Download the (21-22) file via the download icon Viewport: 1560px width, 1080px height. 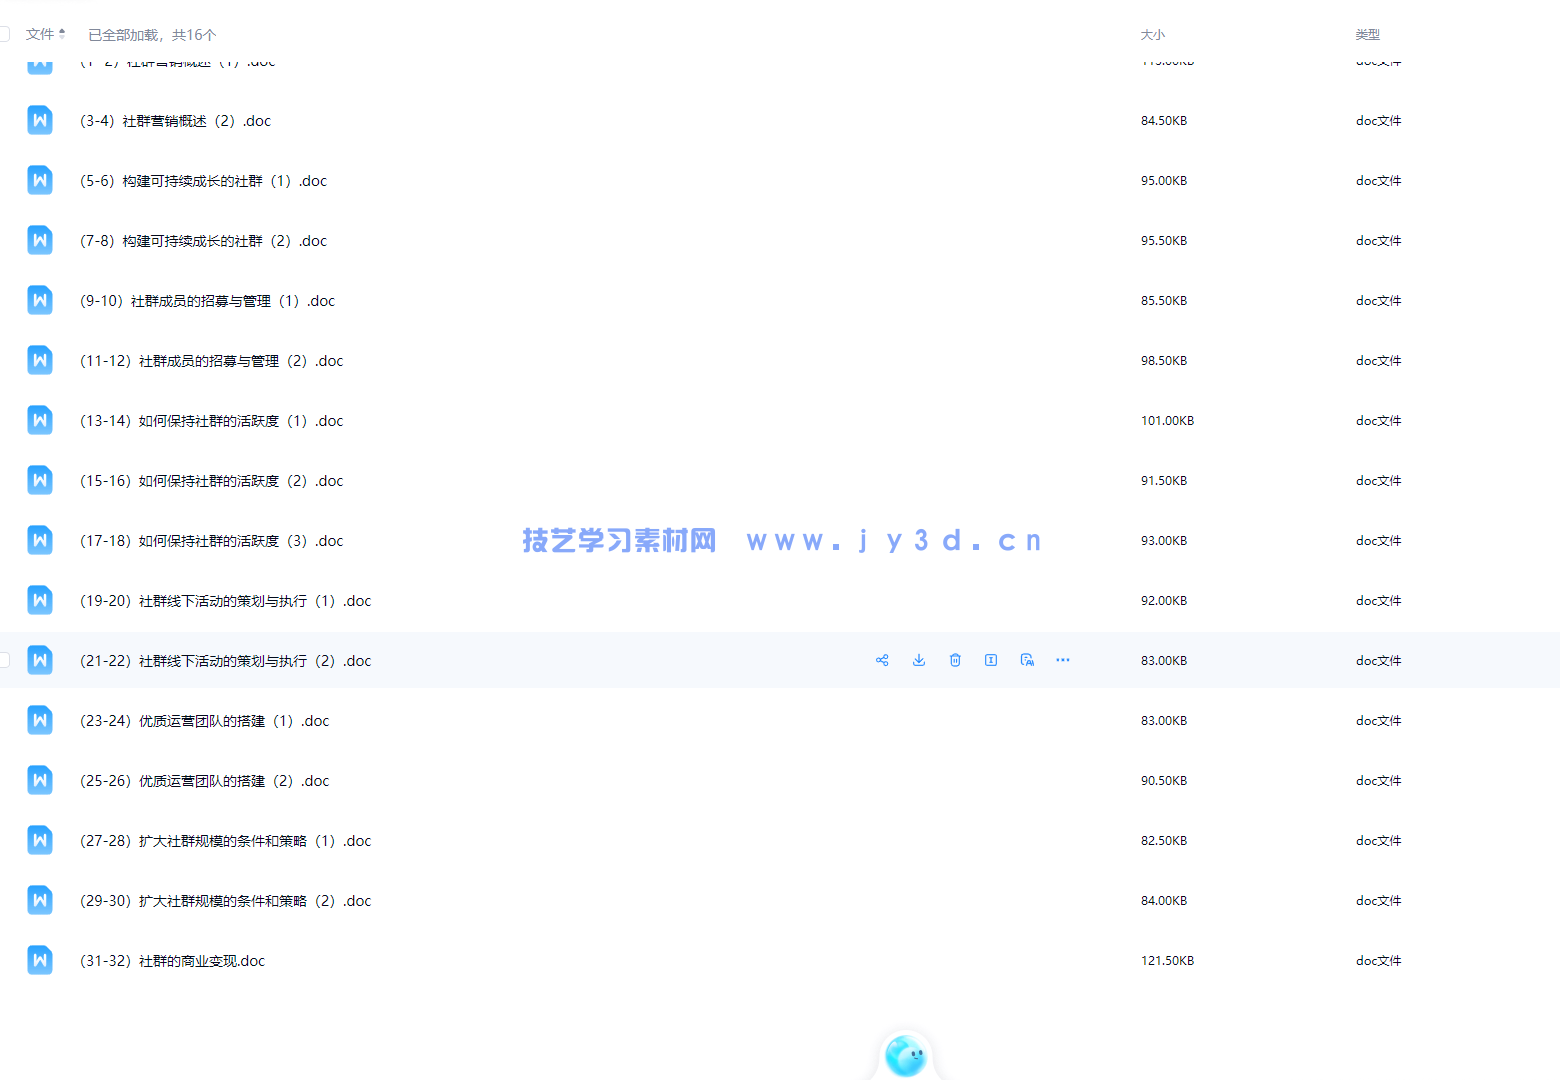click(x=919, y=660)
